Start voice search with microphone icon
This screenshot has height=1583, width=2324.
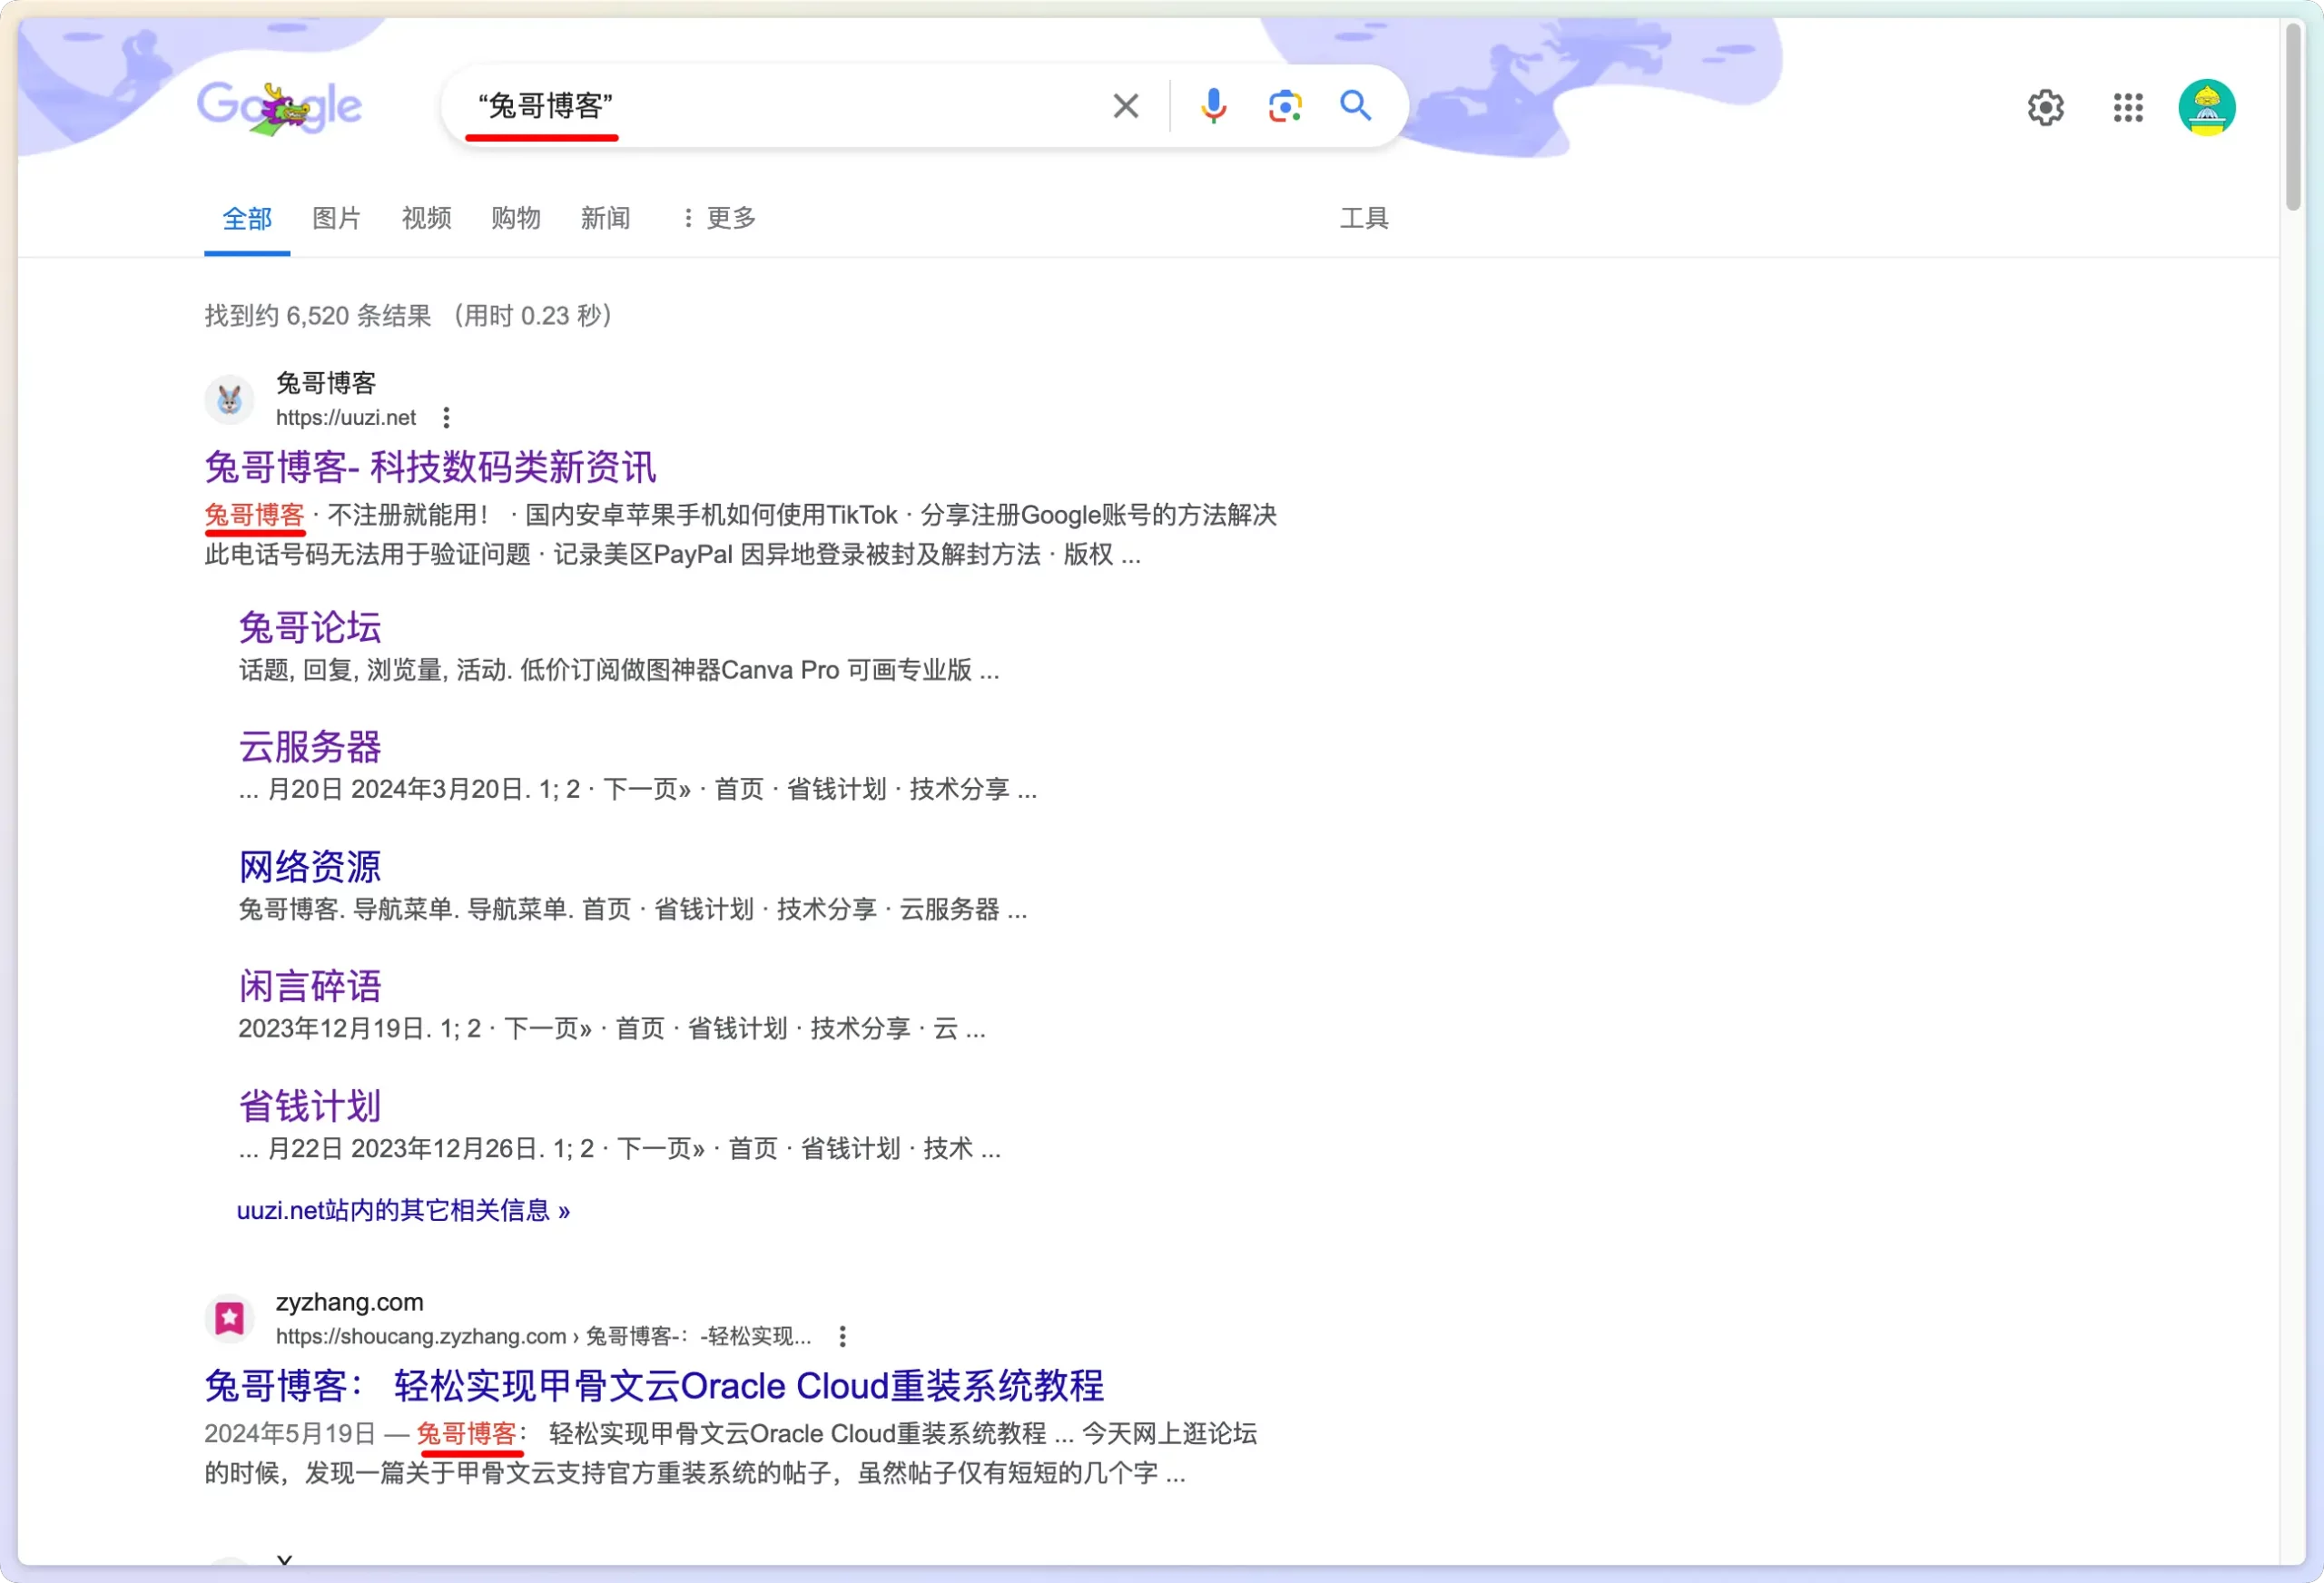[x=1213, y=106]
